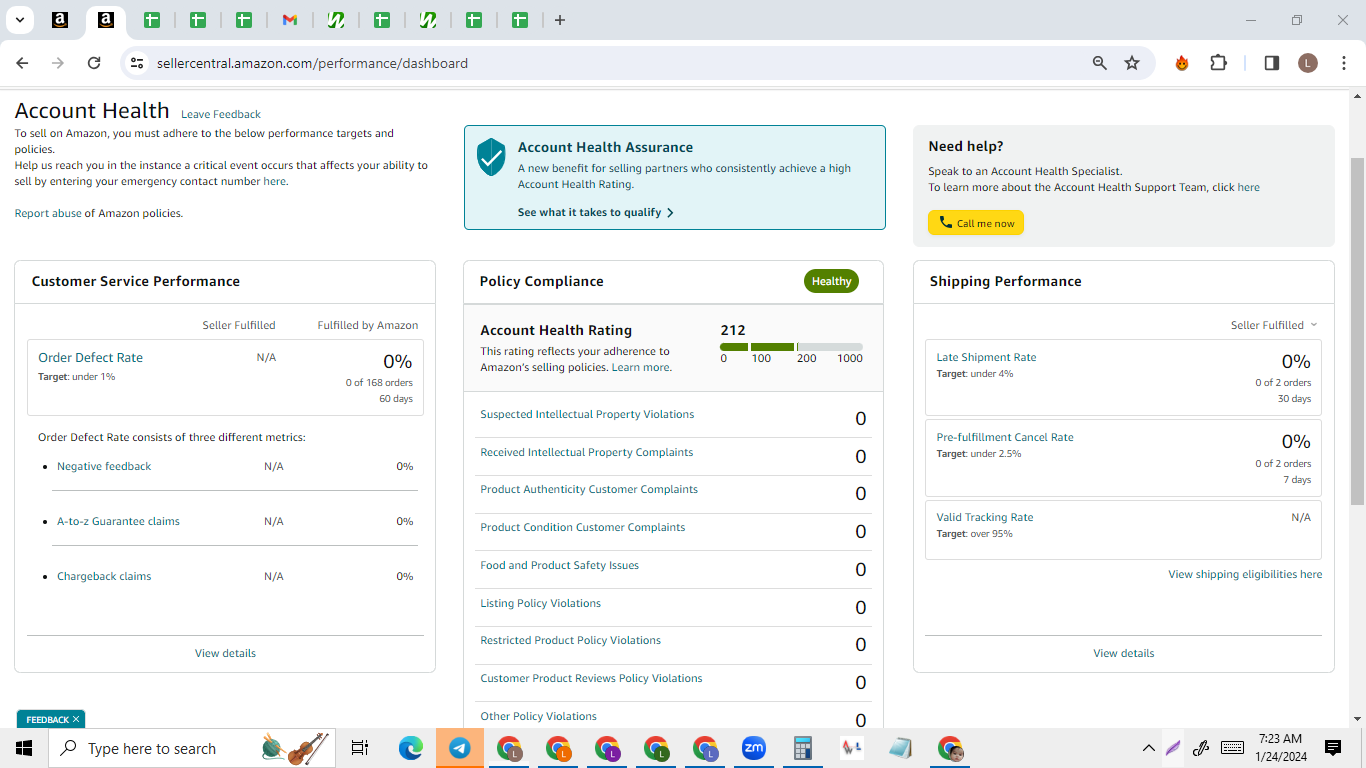Screen dimensions: 1366x768
Task: Click the taskbar search box
Action: tap(192, 748)
